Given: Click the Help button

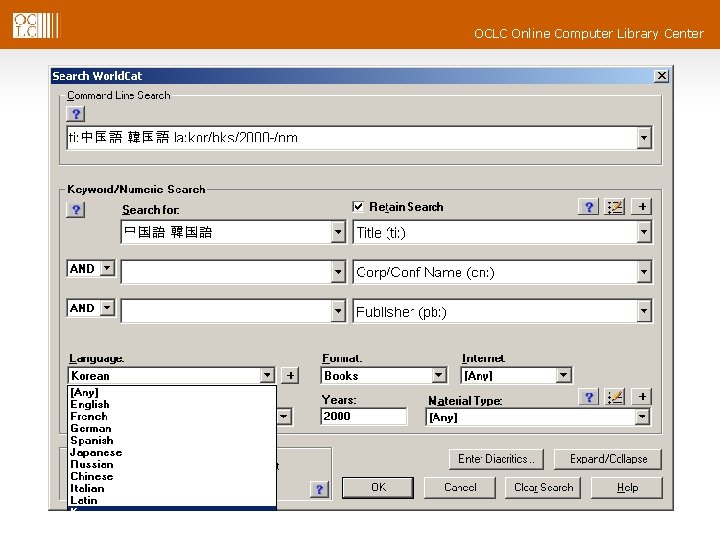Looking at the screenshot, I should (627, 488).
